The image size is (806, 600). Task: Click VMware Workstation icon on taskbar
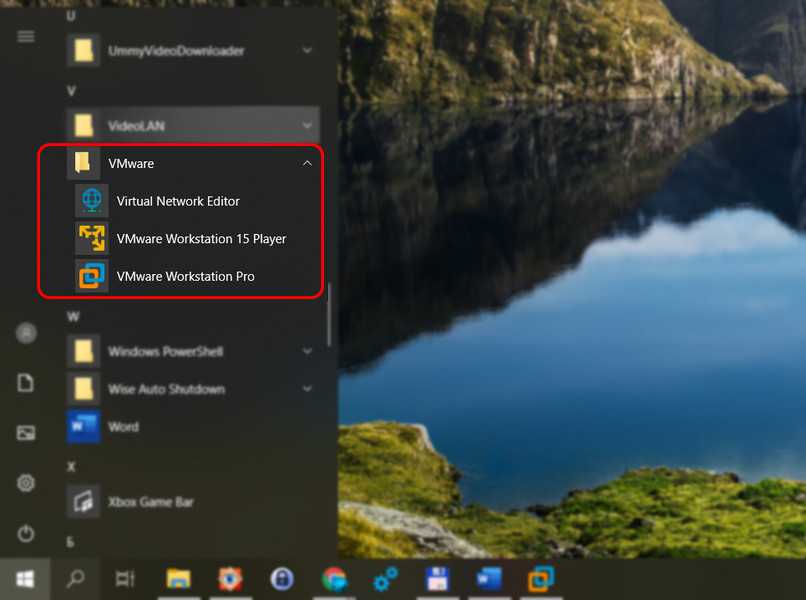click(541, 578)
